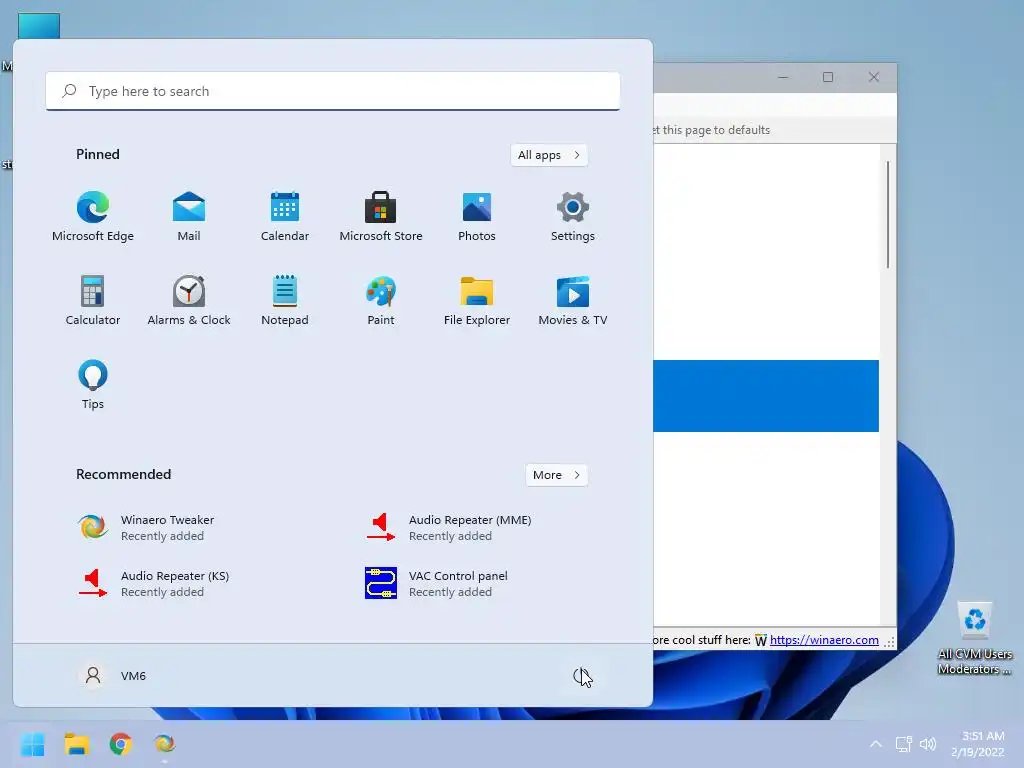Open the clock and date flyout
Screen dimensions: 1024x768
pos(979,744)
